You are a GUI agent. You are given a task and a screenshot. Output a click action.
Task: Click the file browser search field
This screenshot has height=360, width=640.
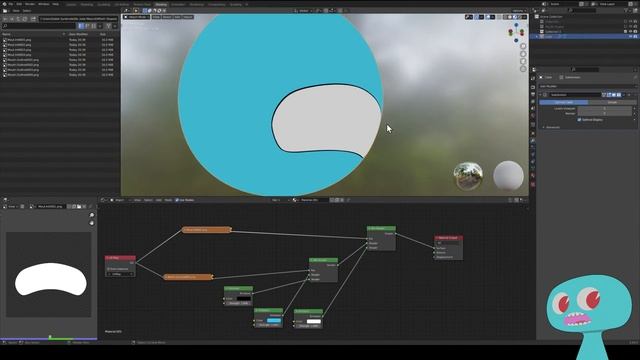(39, 26)
